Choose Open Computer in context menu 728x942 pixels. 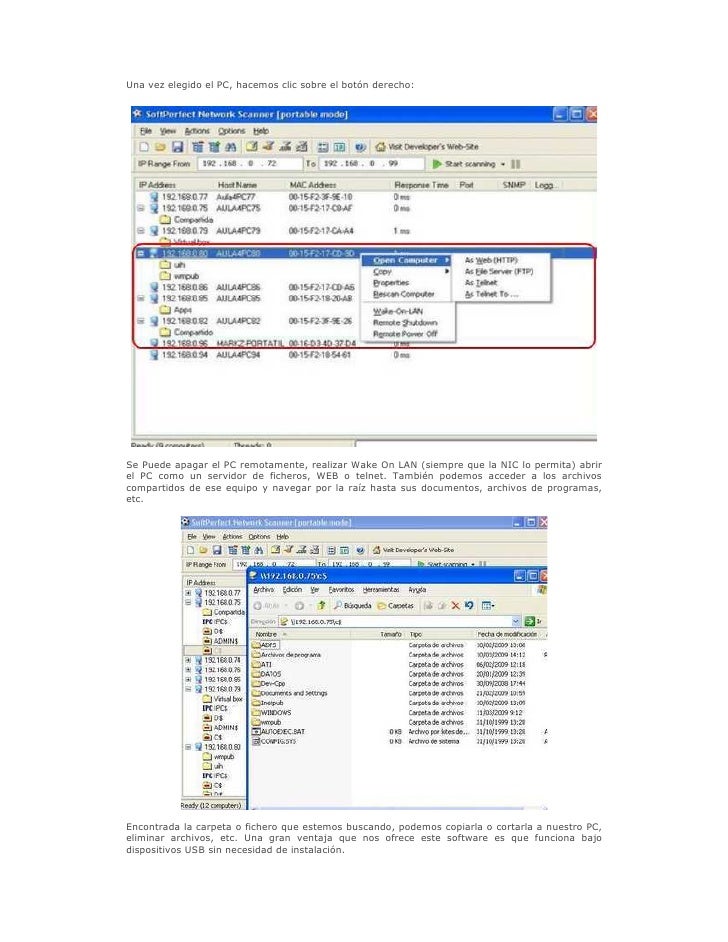coord(405,260)
